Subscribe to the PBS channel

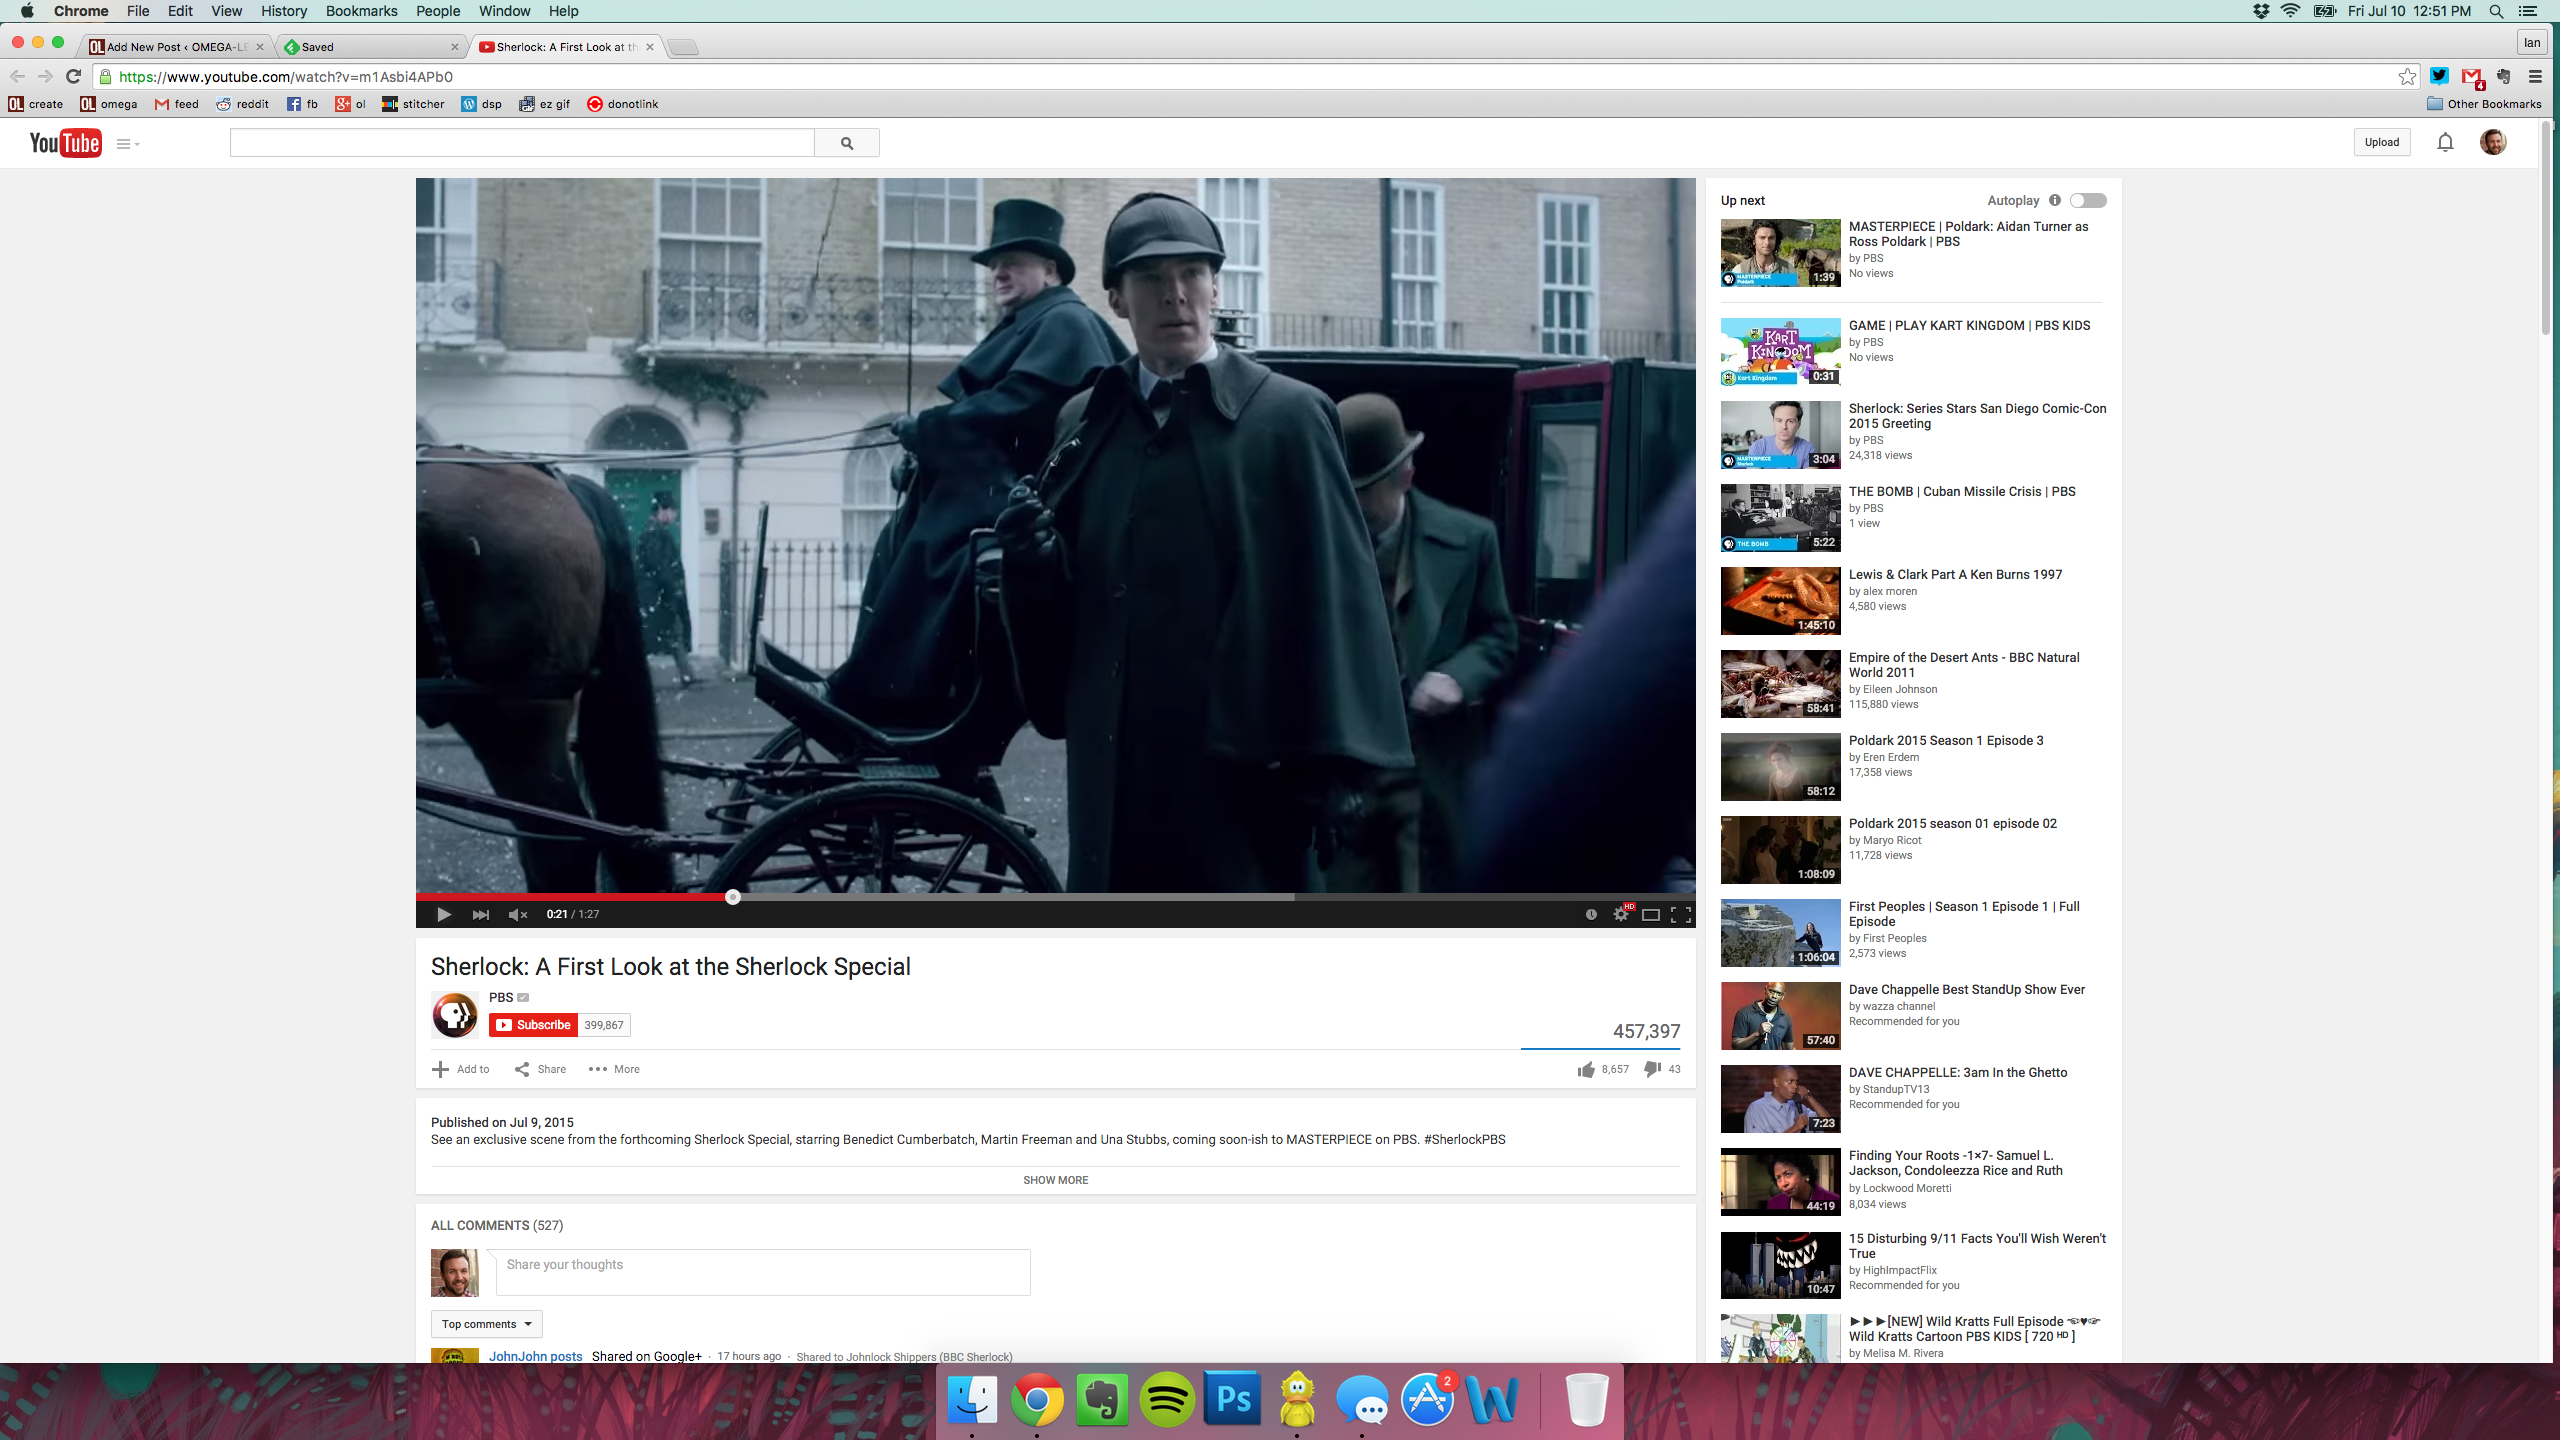tap(534, 1025)
